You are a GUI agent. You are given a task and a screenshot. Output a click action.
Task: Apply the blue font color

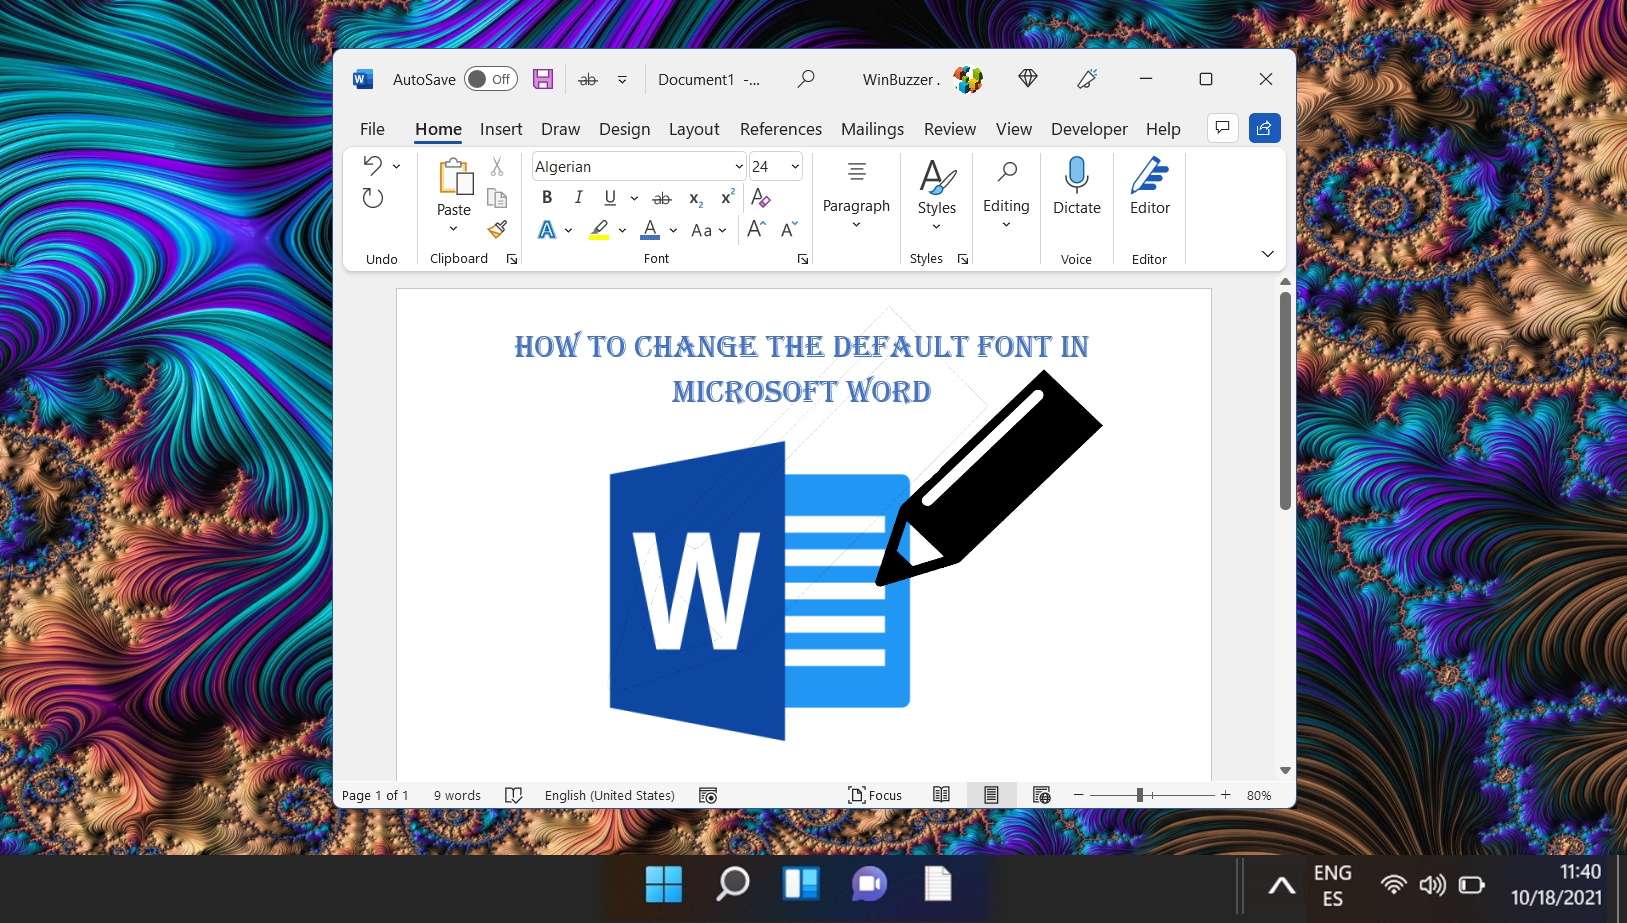tap(650, 230)
